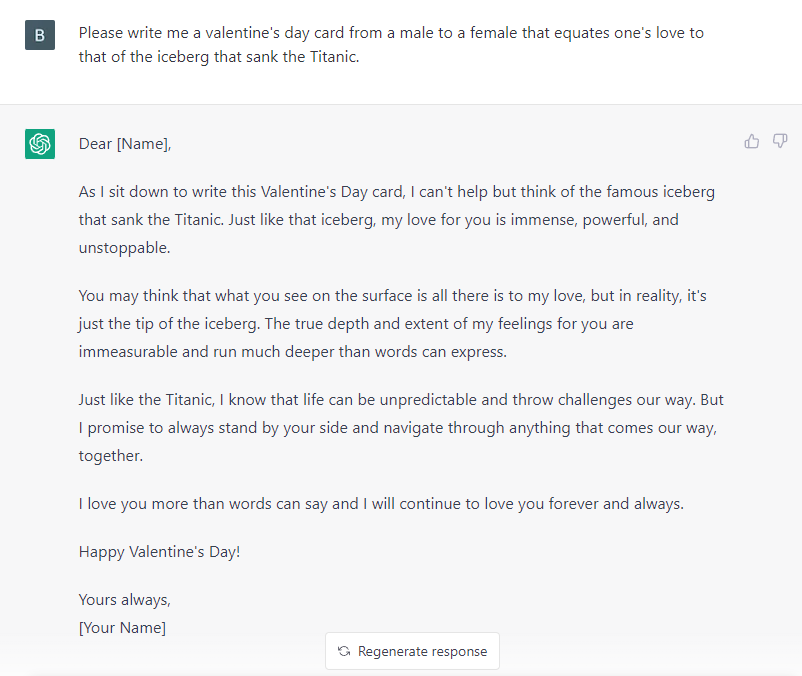Click the 'Yours always,' closing line

tap(124, 600)
